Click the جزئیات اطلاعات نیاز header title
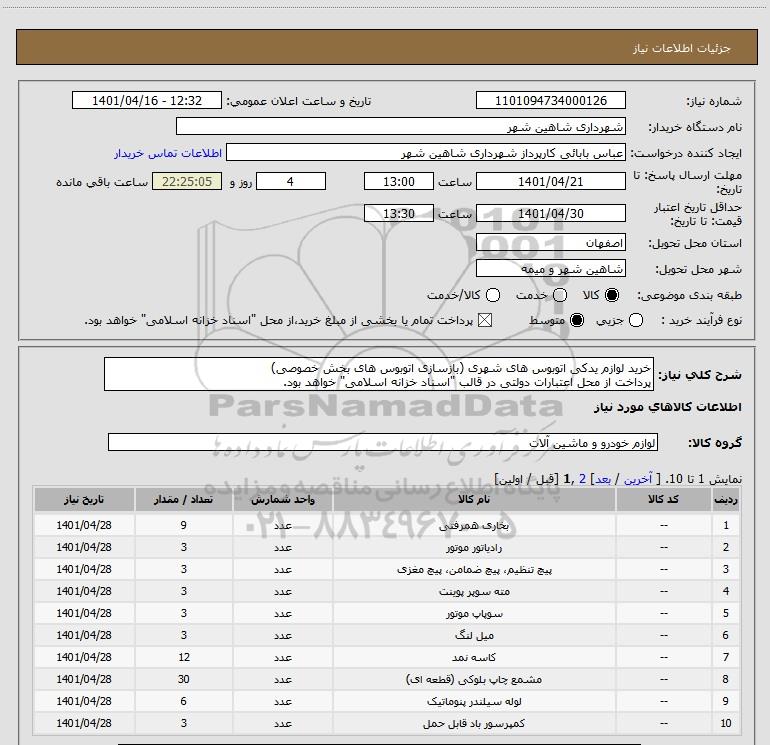 [681, 48]
